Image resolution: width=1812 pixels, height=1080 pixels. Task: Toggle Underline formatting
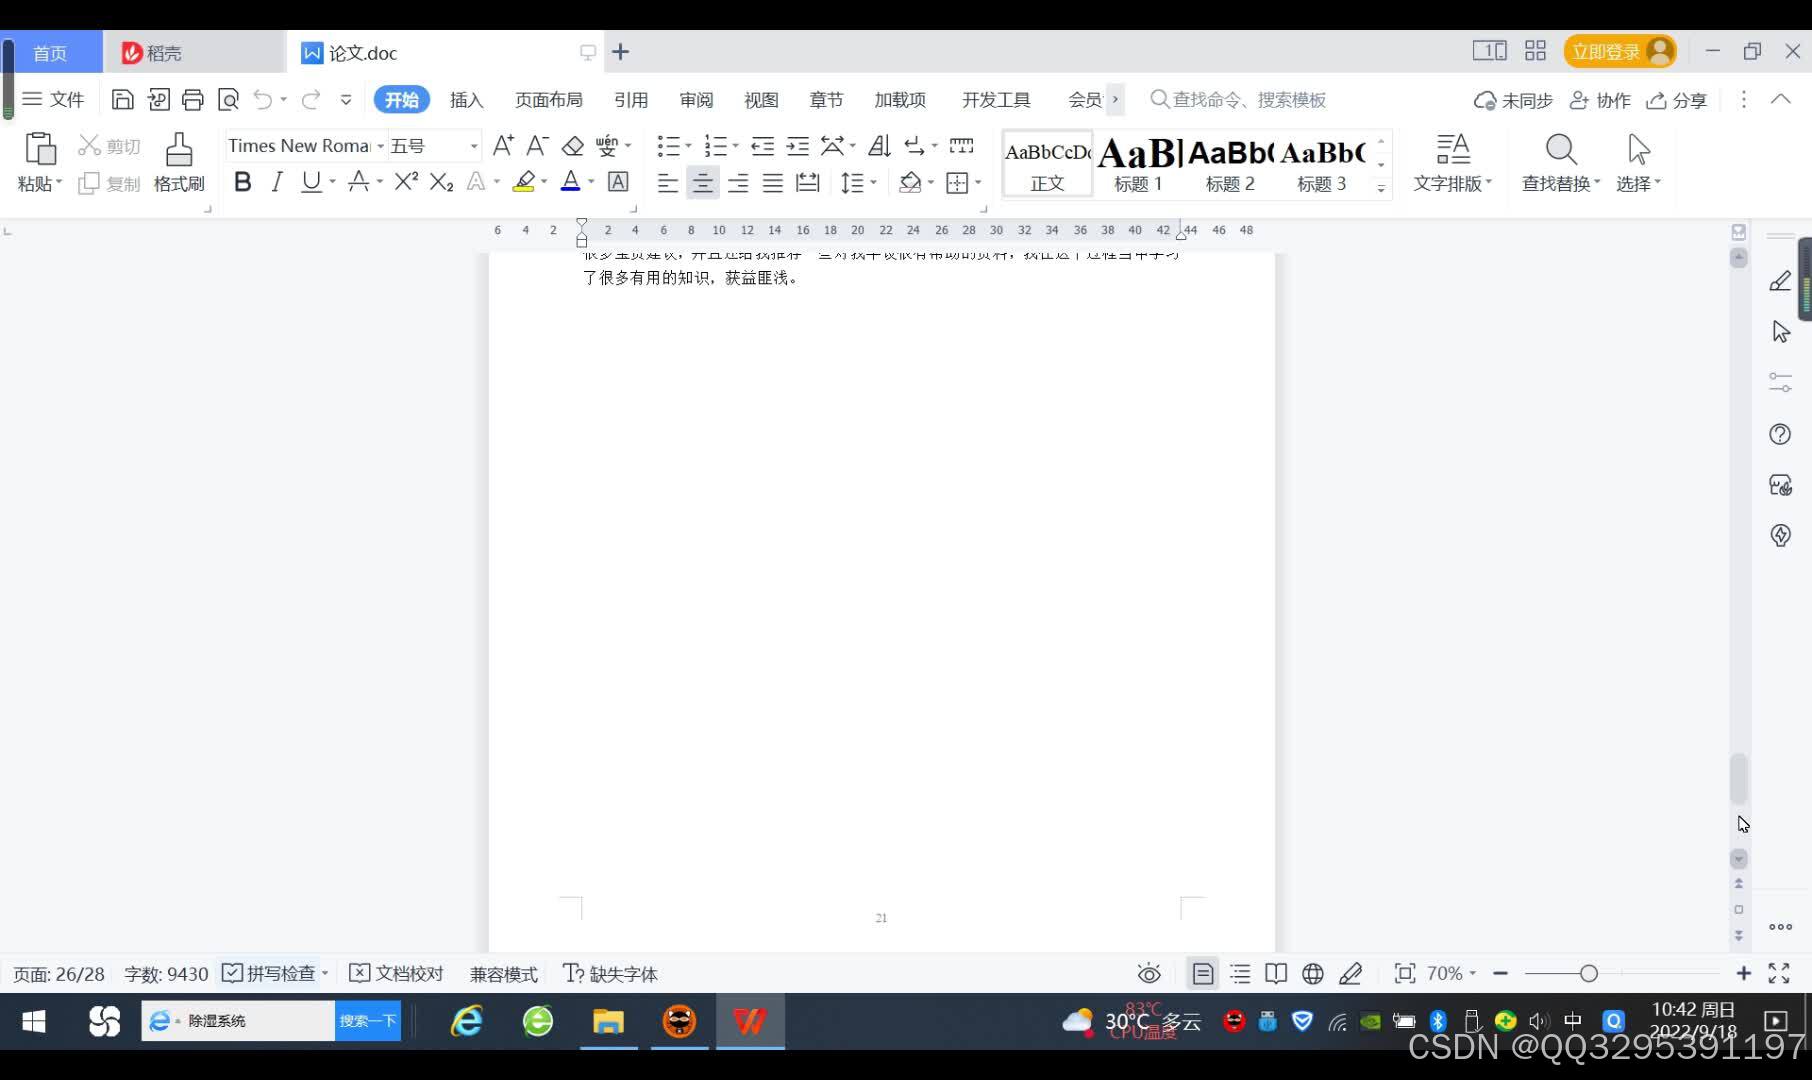point(311,181)
